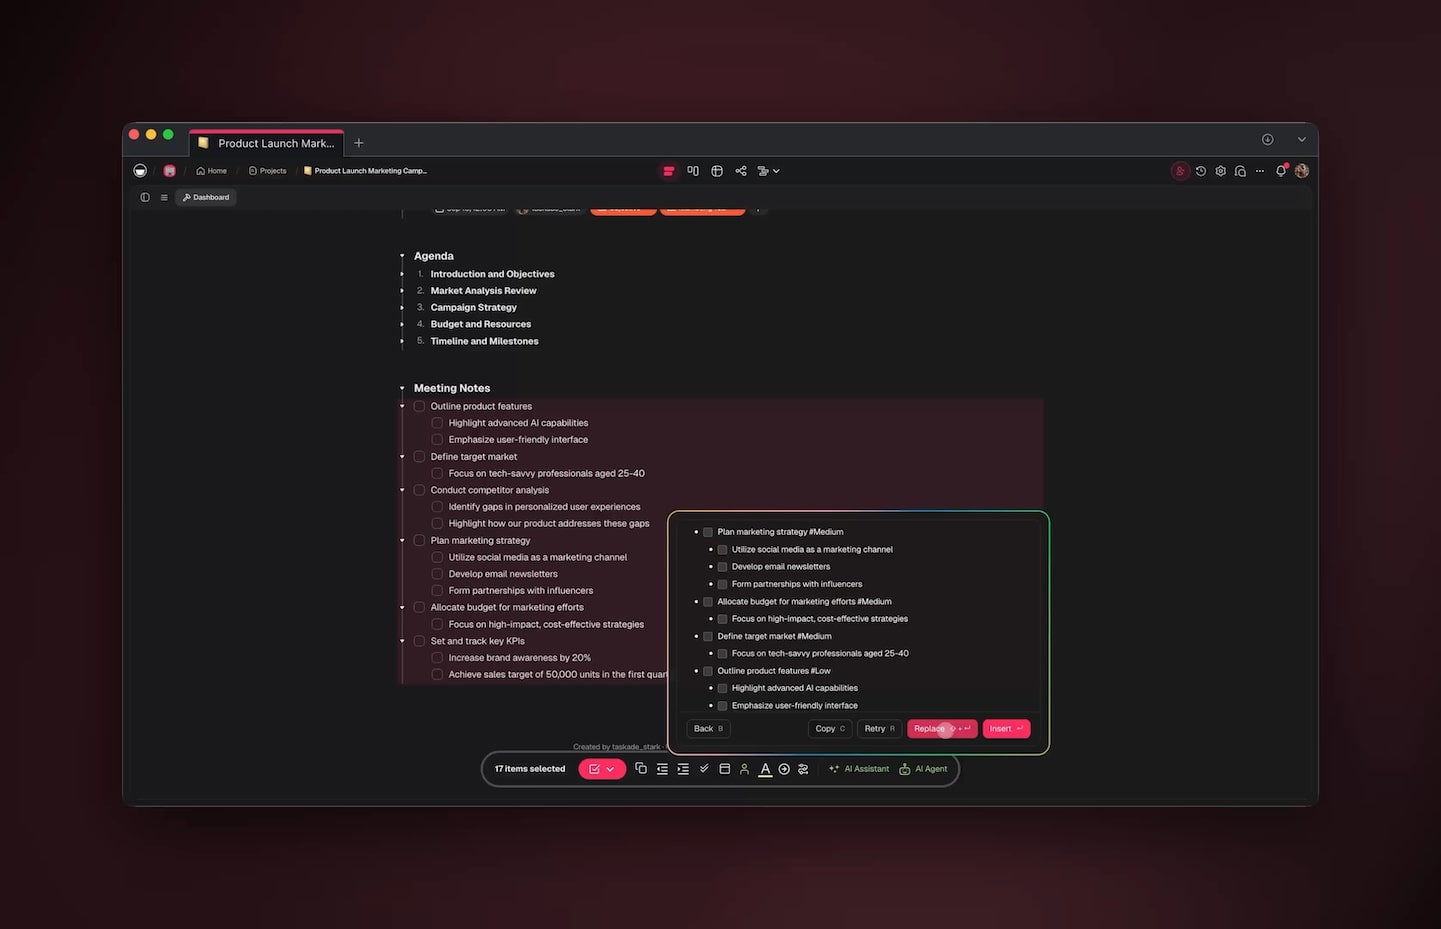Open the mind map view icon

click(741, 171)
